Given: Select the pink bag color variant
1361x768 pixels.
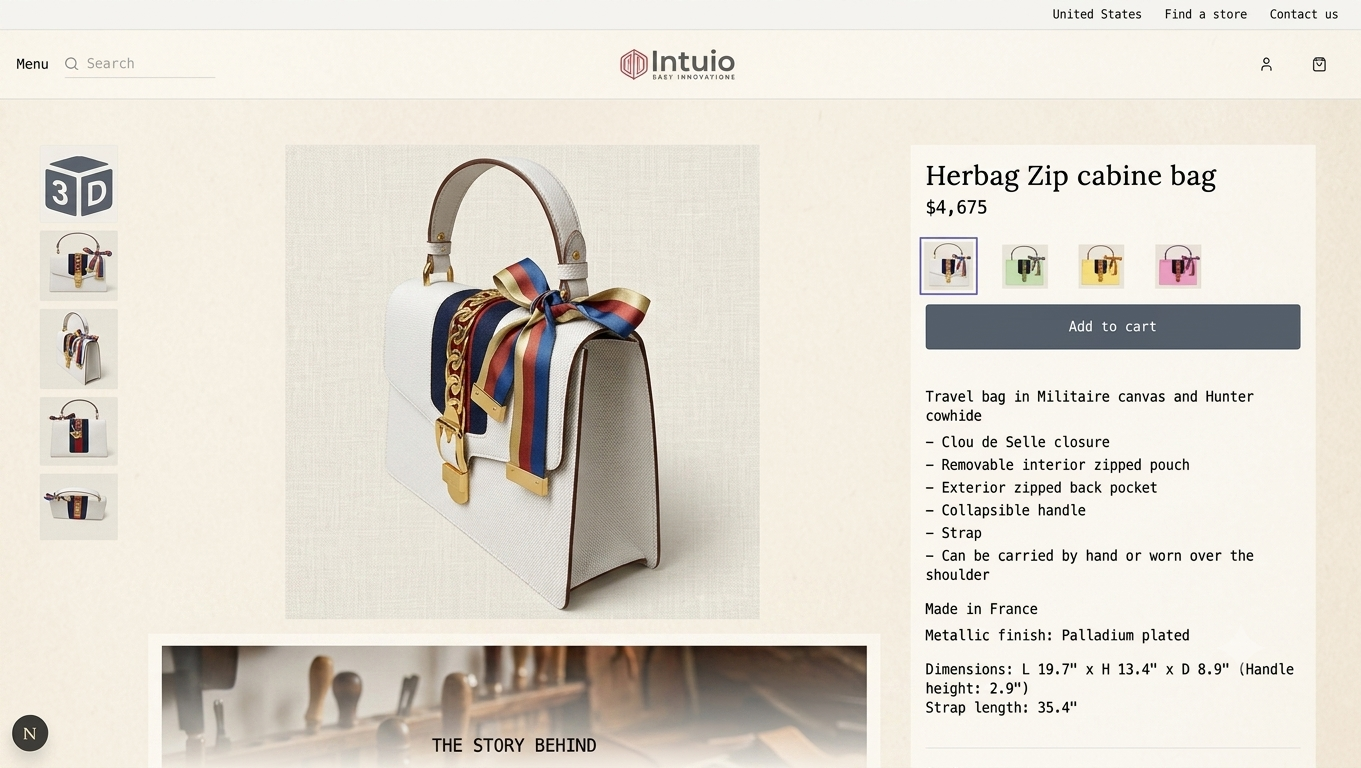Looking at the screenshot, I should pyautogui.click(x=1178, y=266).
